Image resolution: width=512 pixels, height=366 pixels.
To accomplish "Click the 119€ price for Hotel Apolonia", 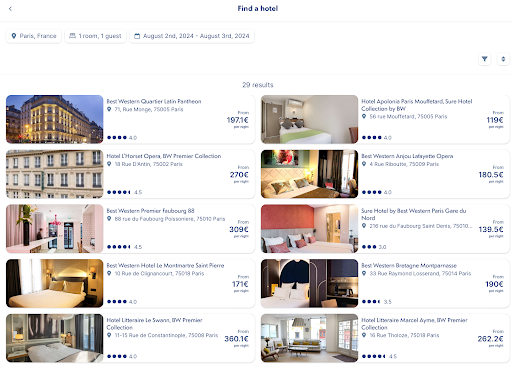I will pos(495,120).
